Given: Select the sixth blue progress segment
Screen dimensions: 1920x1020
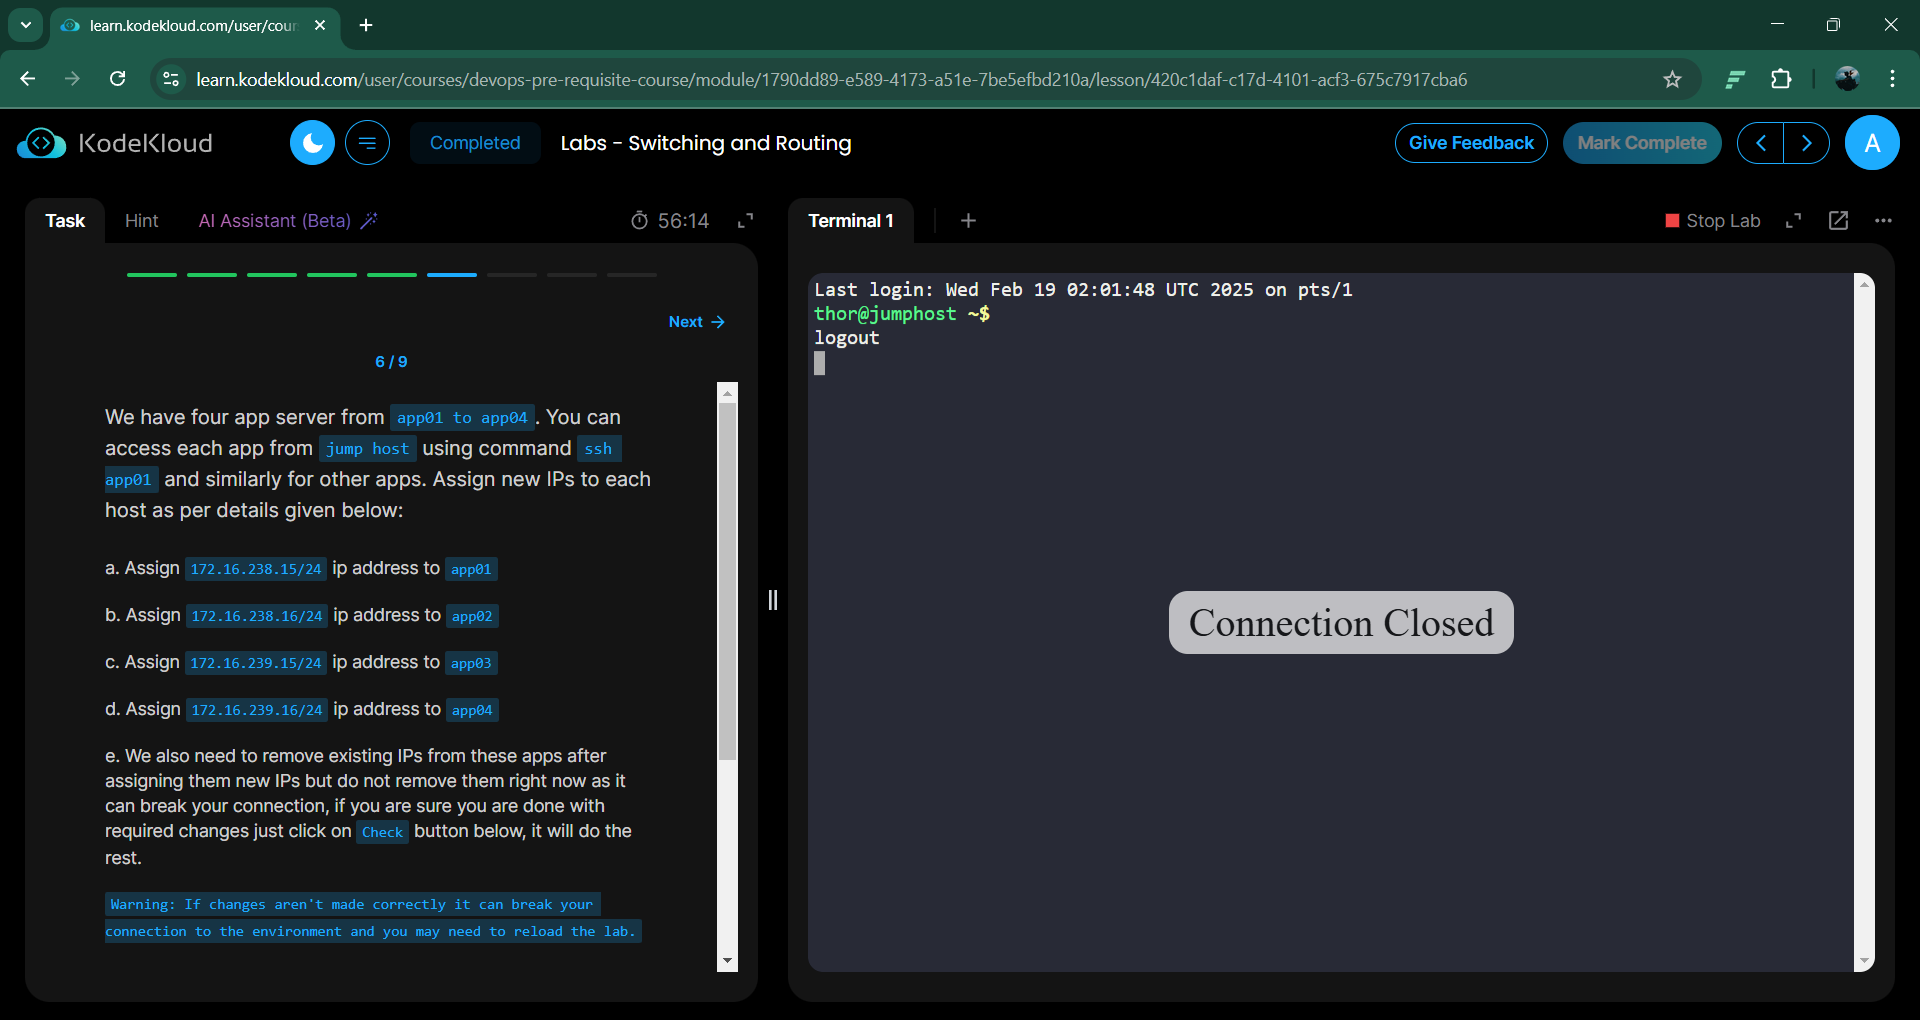Looking at the screenshot, I should [452, 274].
